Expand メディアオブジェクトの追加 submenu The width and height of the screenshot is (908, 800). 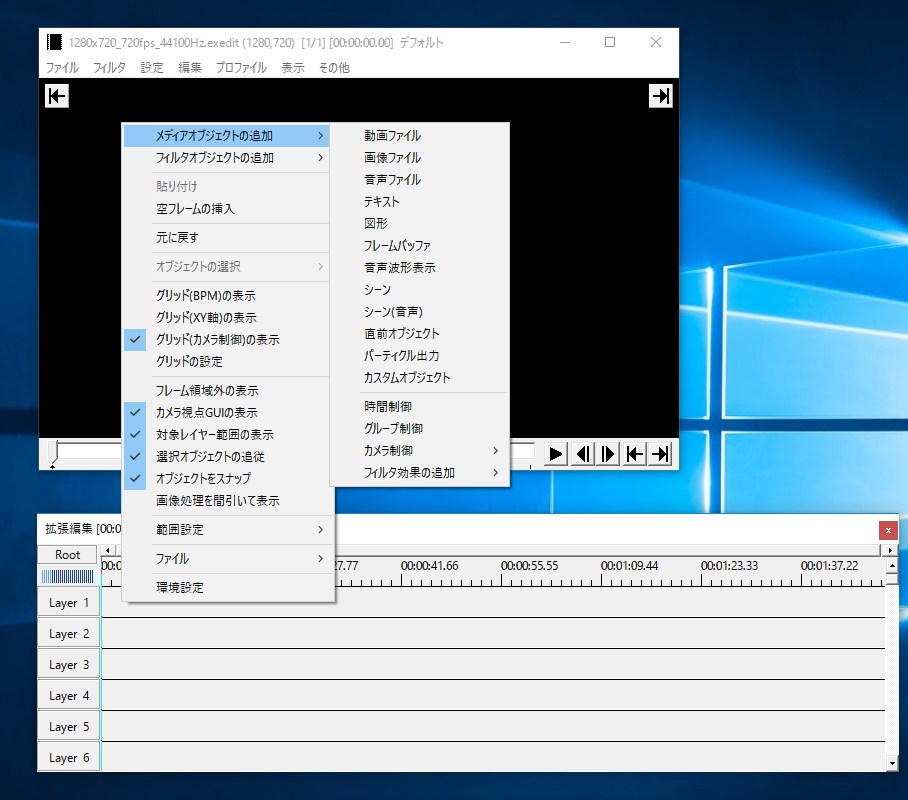(x=226, y=136)
